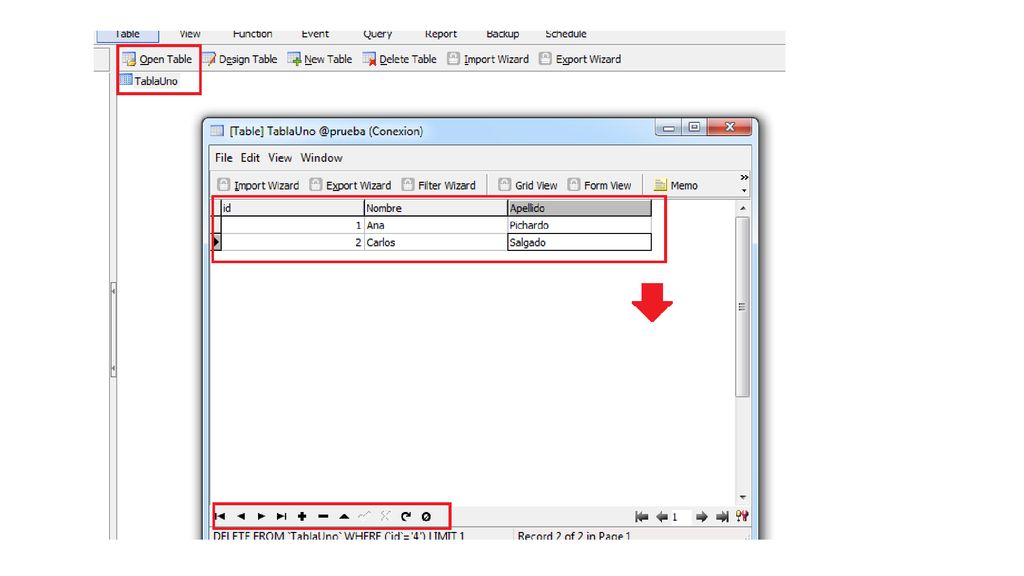Add a new record with the plus icon
This screenshot has width=1024, height=576.
coord(302,517)
